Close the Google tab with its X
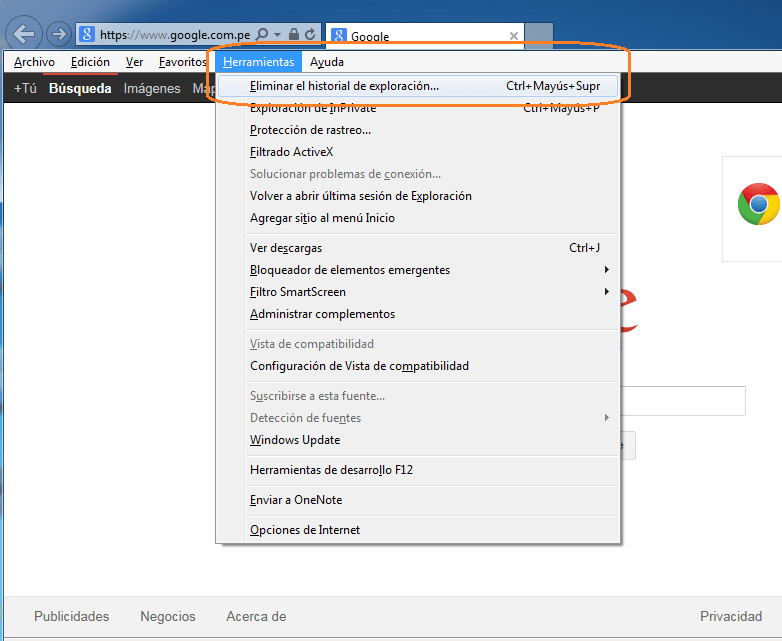Viewport: 782px width, 641px height. coord(514,36)
